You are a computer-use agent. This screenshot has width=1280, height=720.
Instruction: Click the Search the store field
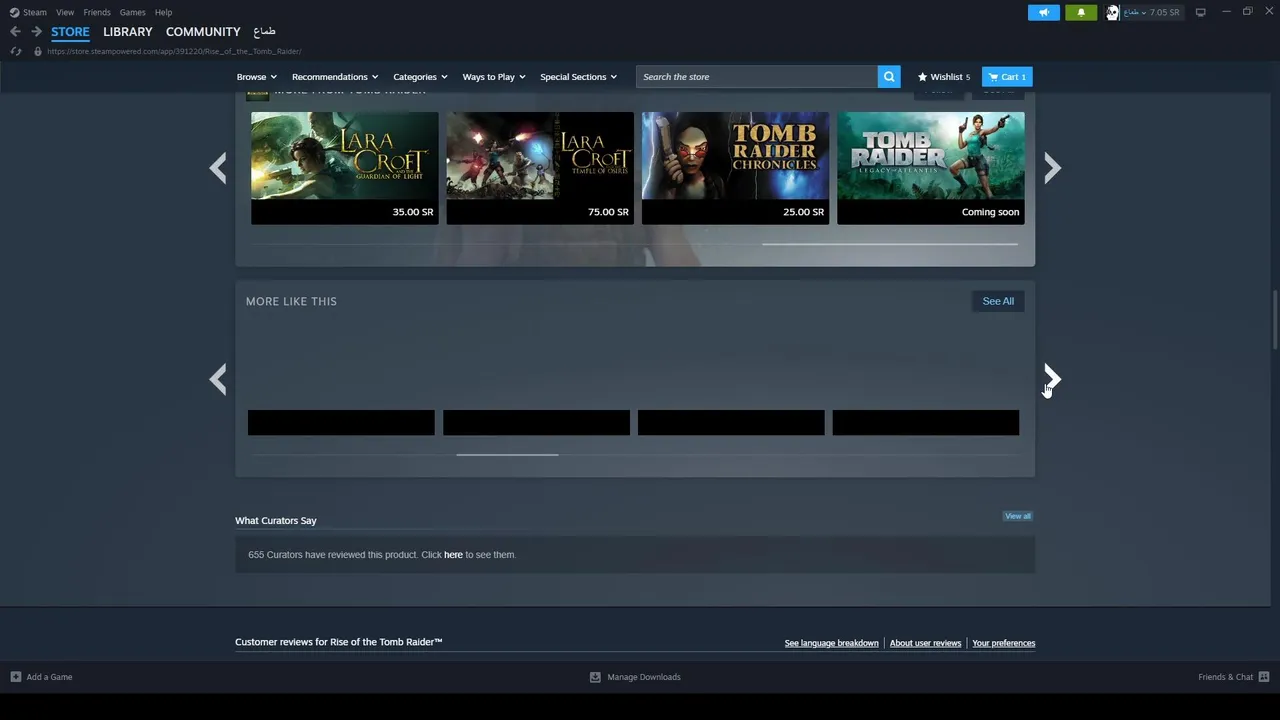(757, 77)
